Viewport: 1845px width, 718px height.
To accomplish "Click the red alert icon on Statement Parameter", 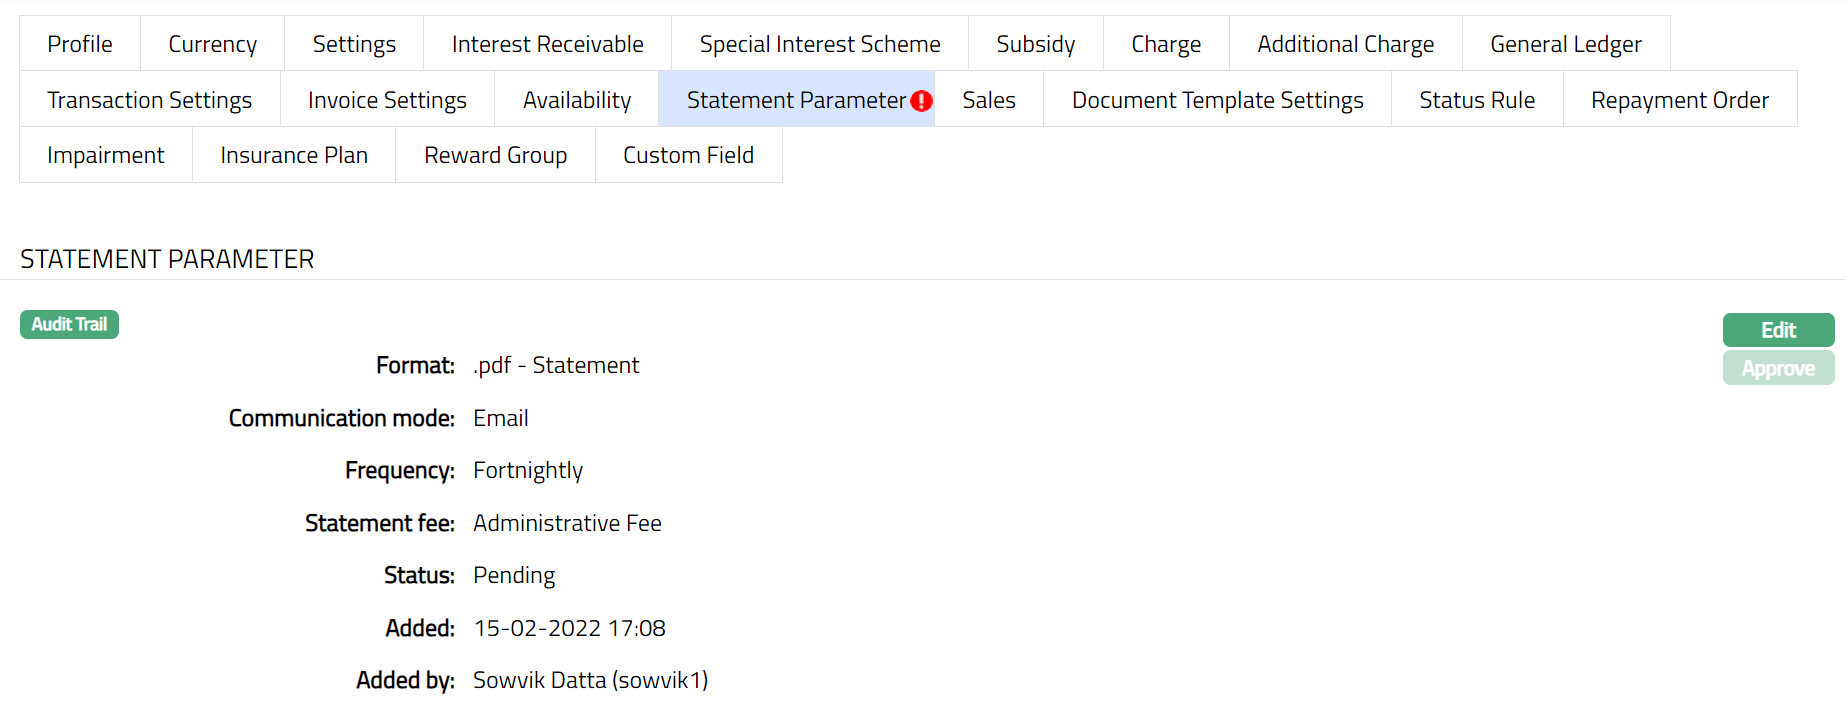I will (x=921, y=101).
